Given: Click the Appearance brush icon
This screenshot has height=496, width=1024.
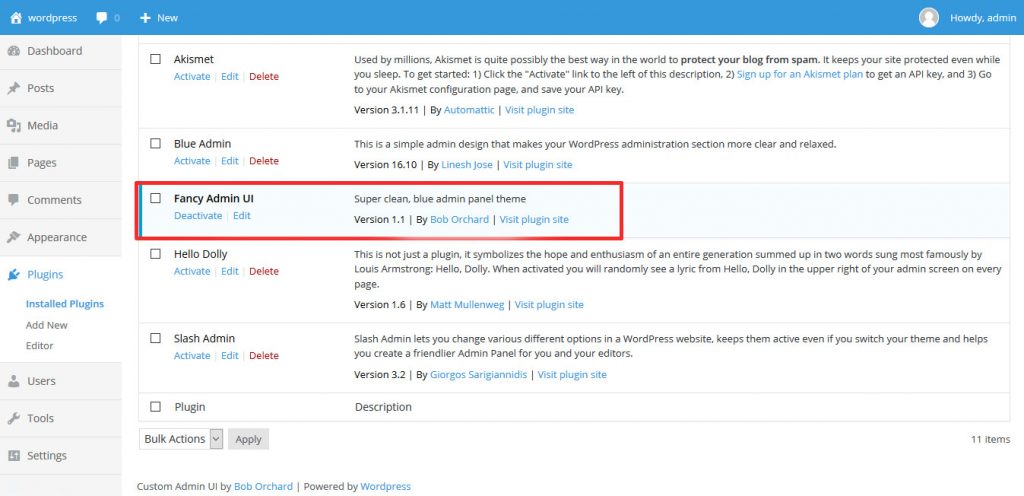Looking at the screenshot, I should coord(14,238).
